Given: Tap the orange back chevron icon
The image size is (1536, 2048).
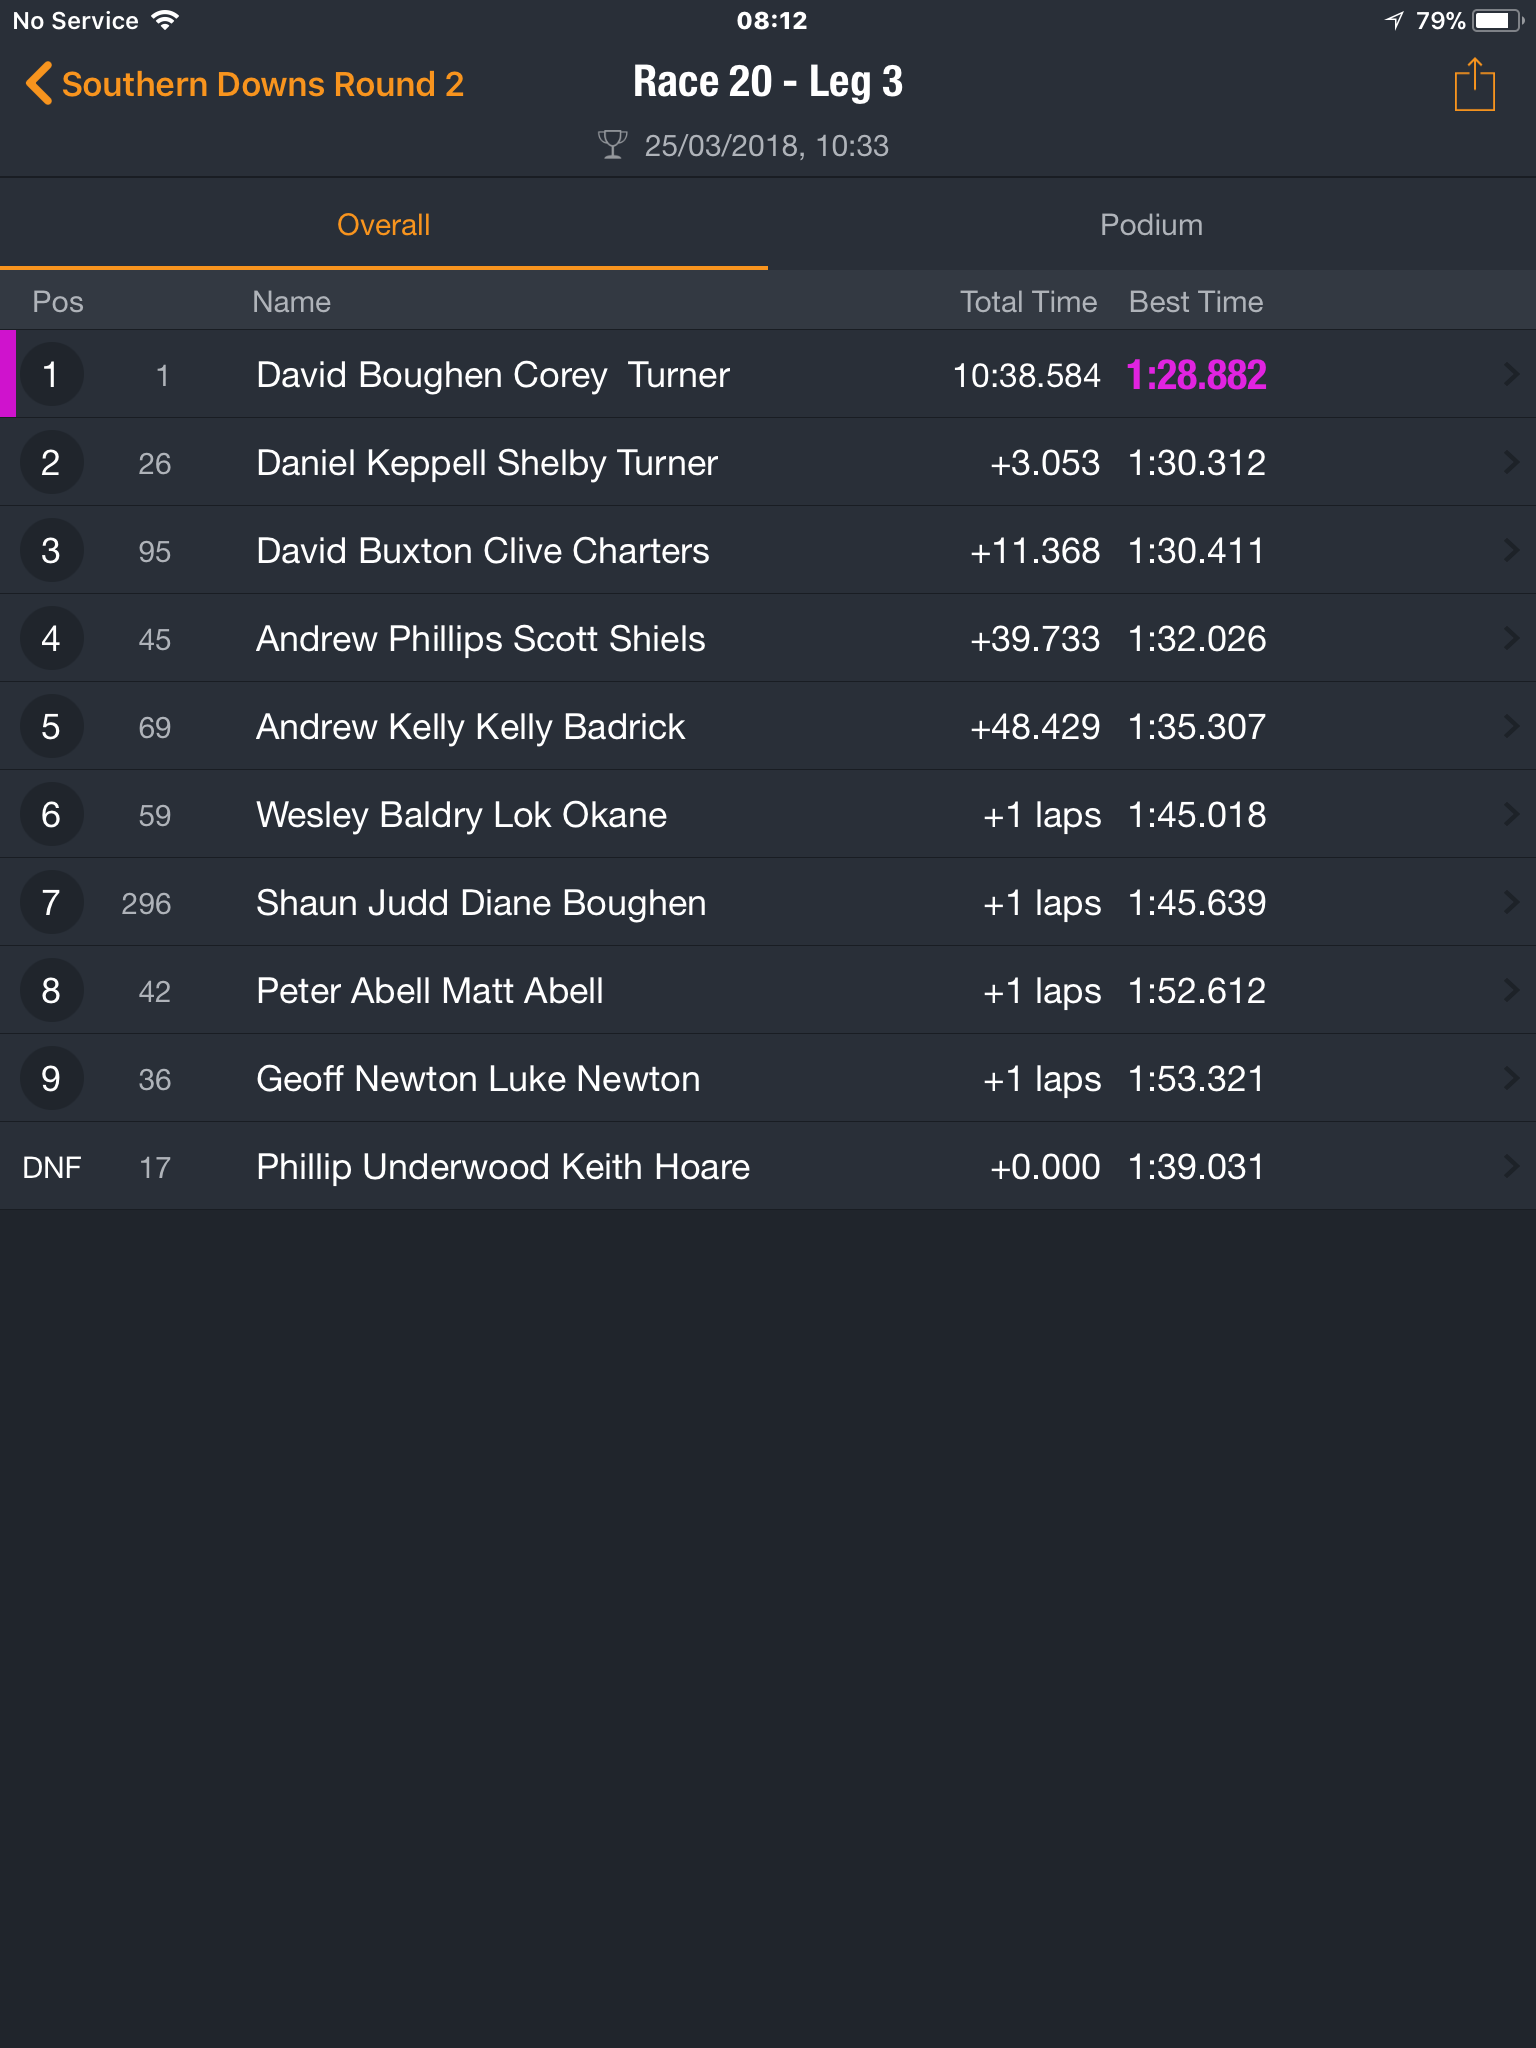Looking at the screenshot, I should pos(38,84).
